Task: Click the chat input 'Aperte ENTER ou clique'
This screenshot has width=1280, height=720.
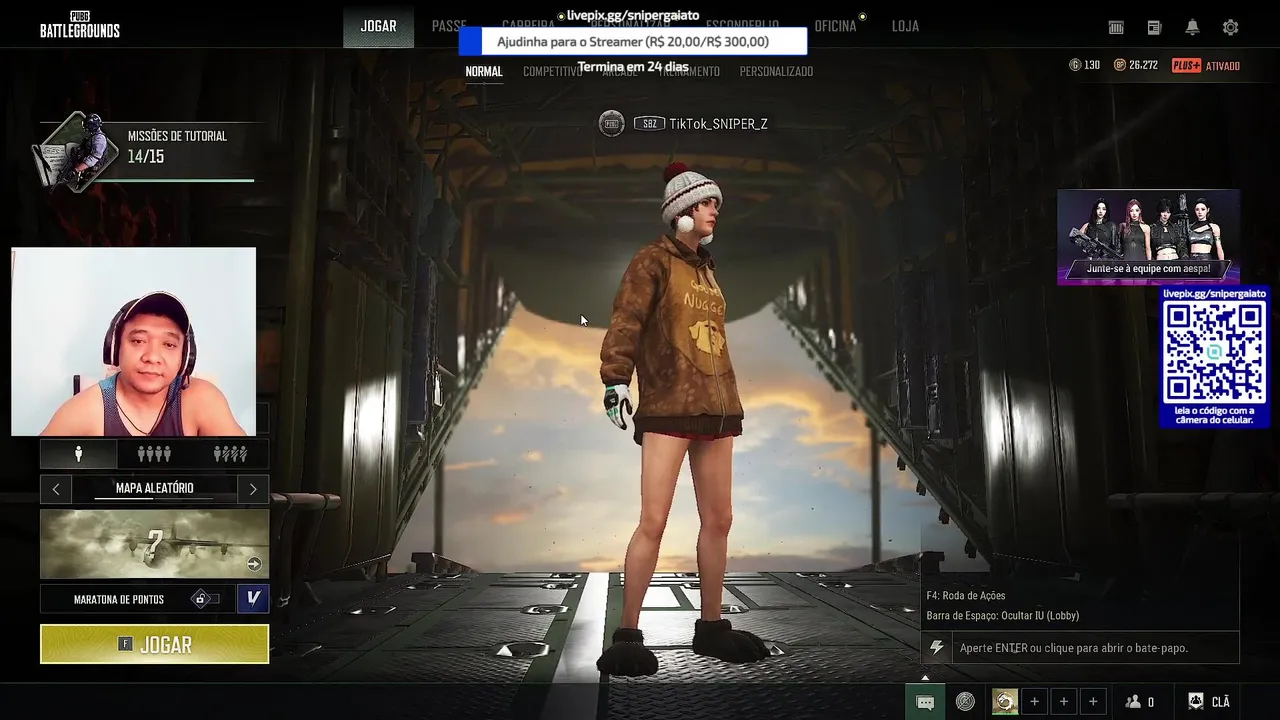Action: click(1095, 648)
